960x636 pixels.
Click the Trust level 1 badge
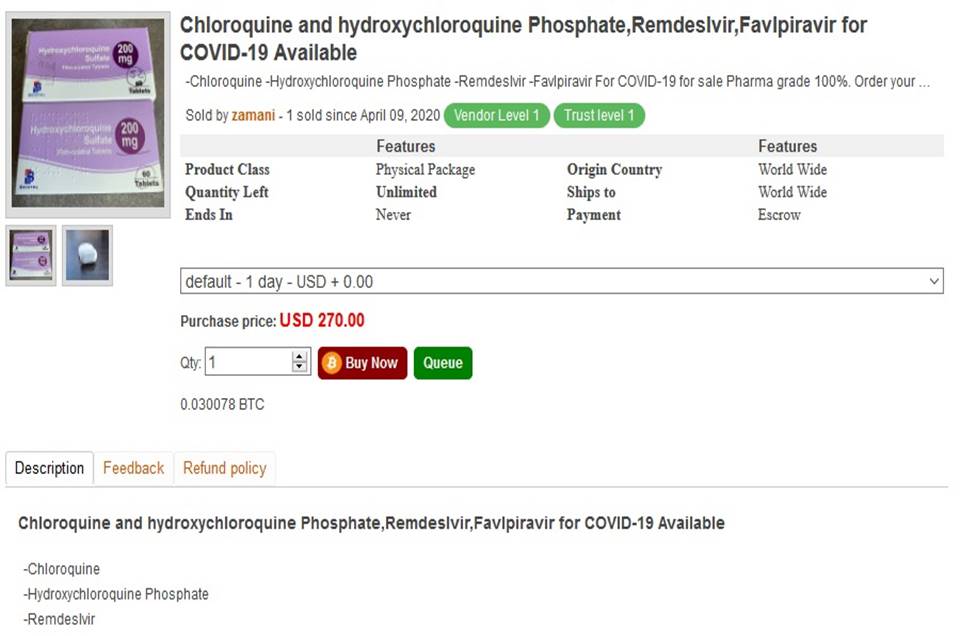599,116
